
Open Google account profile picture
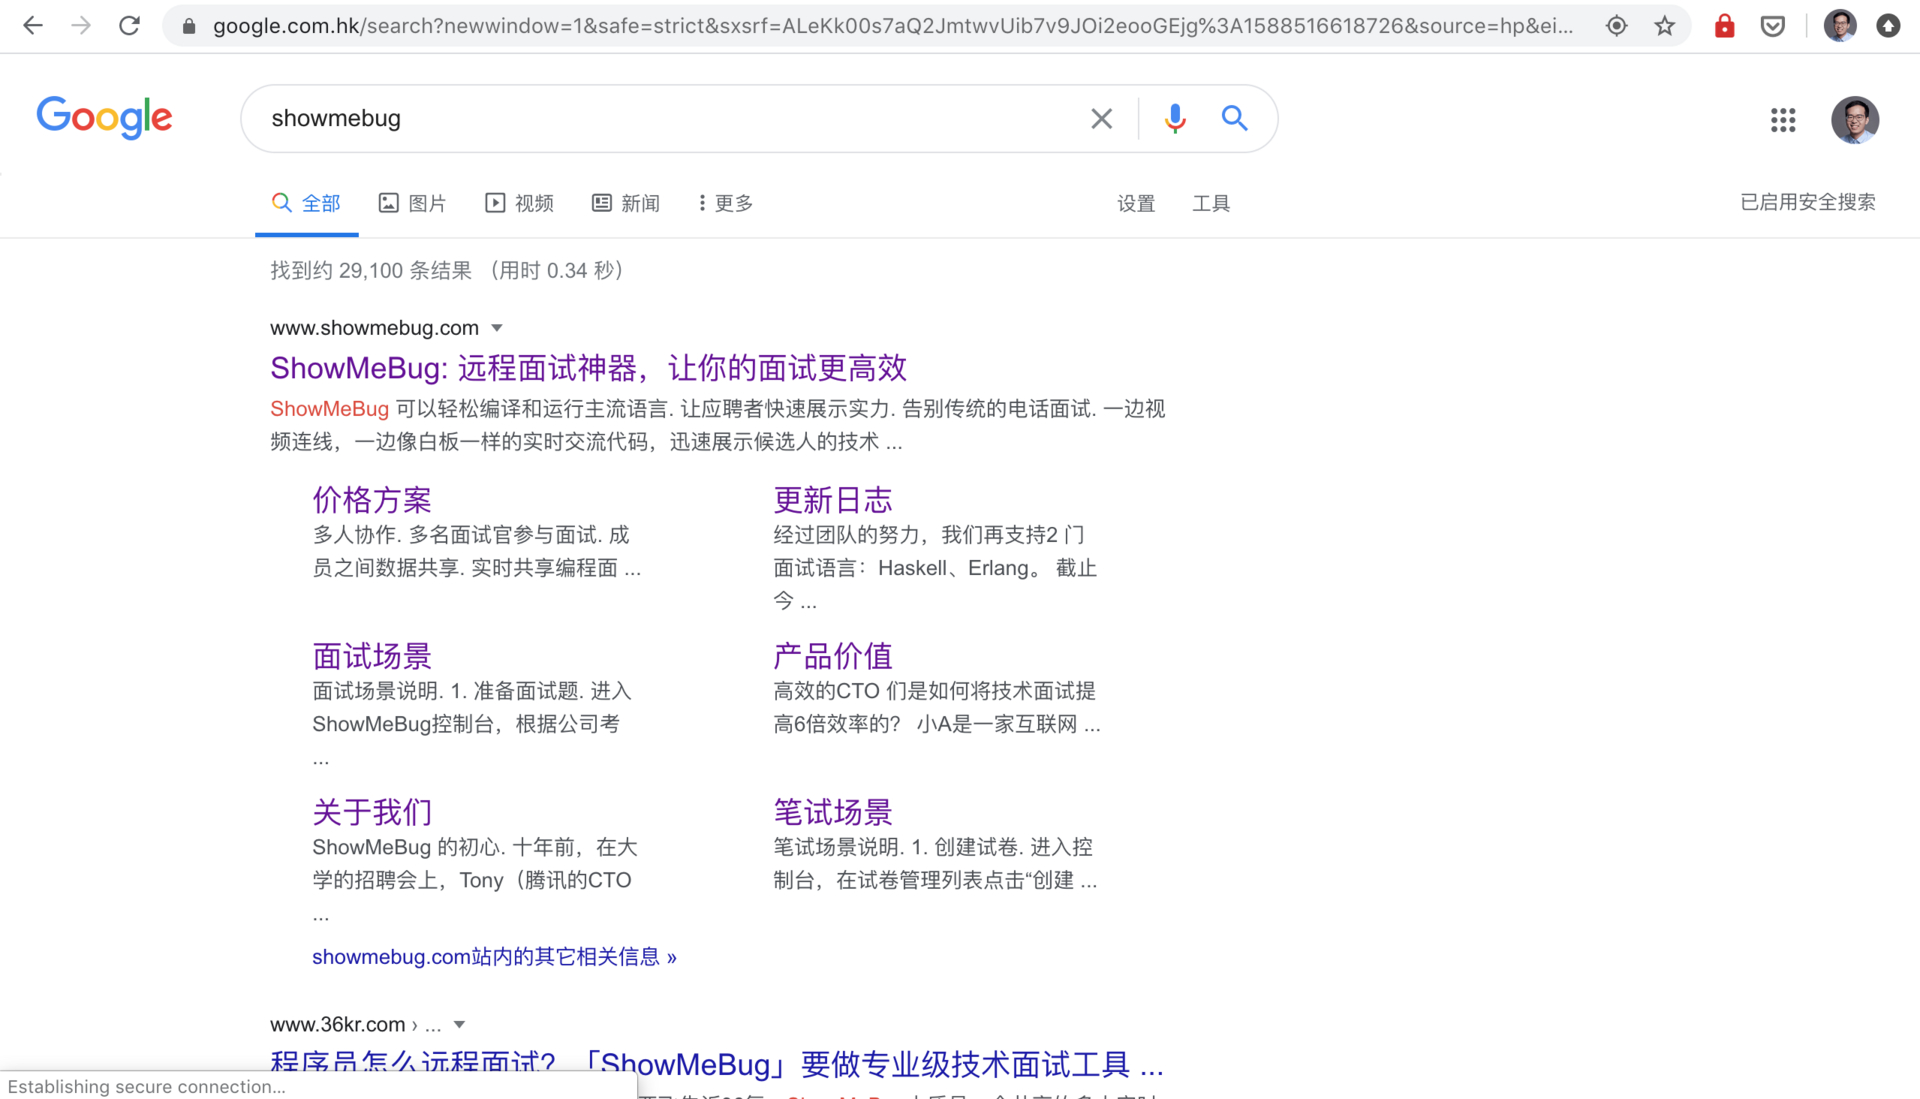(x=1855, y=120)
